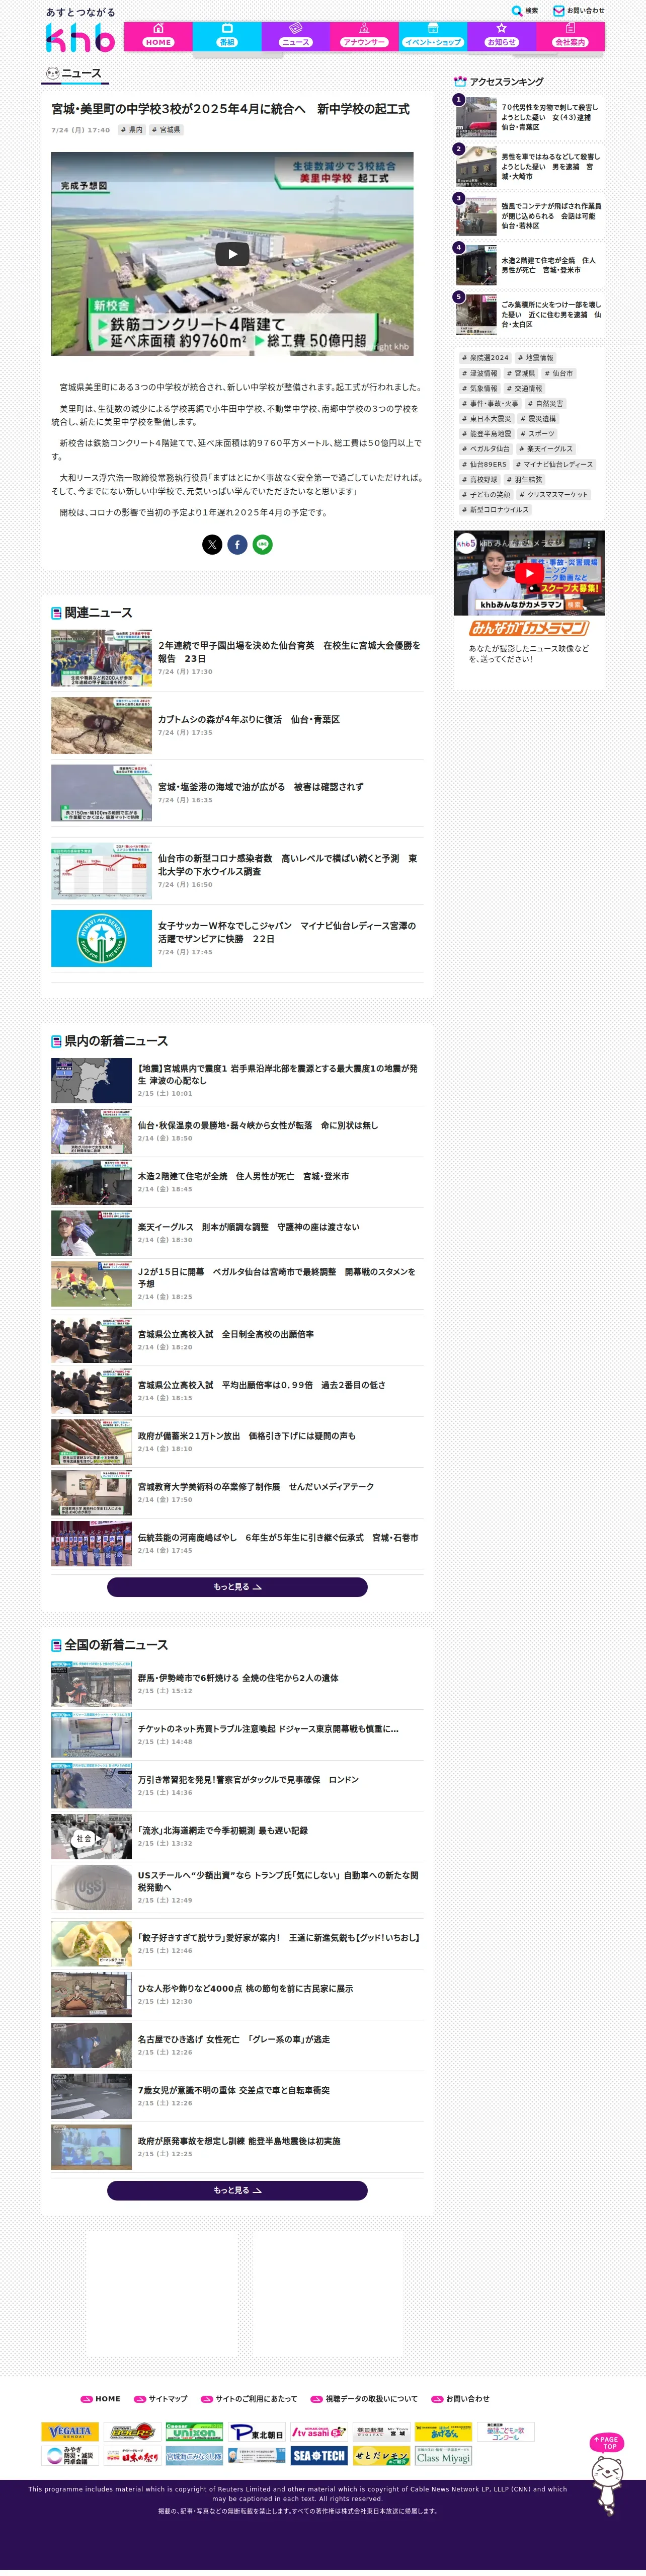Open 群馬・伊勢崎市で6軒焼ける headline
The image size is (646, 2576).
(x=237, y=1678)
